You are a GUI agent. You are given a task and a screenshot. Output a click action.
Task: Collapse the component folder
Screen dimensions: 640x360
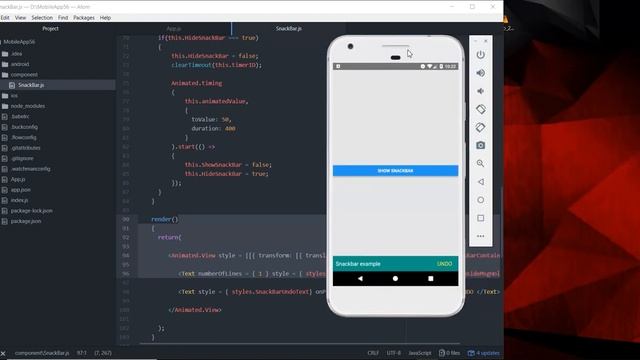pos(24,75)
